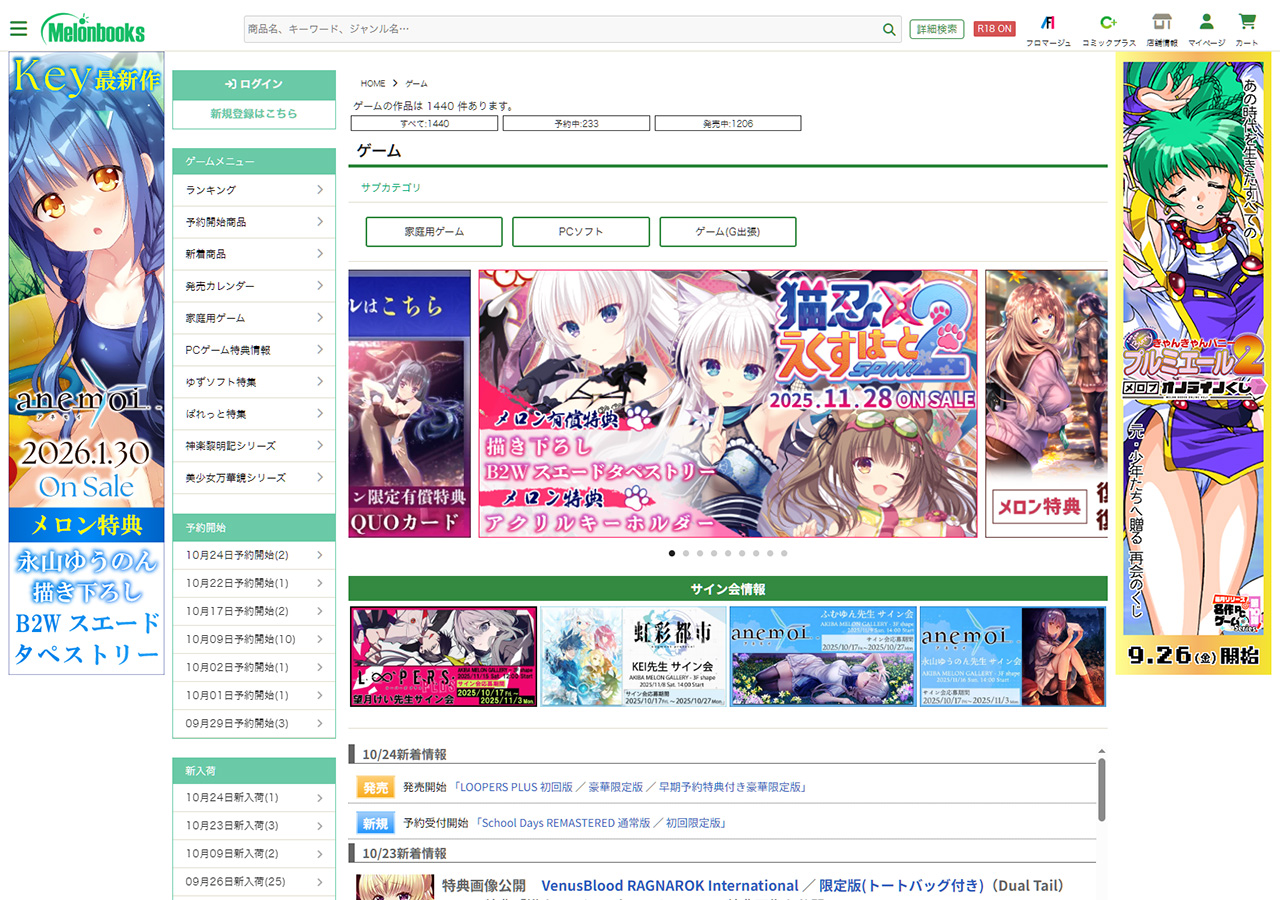The image size is (1280, 900).
Task: Select the last carousel pagination dot
Action: 784,553
